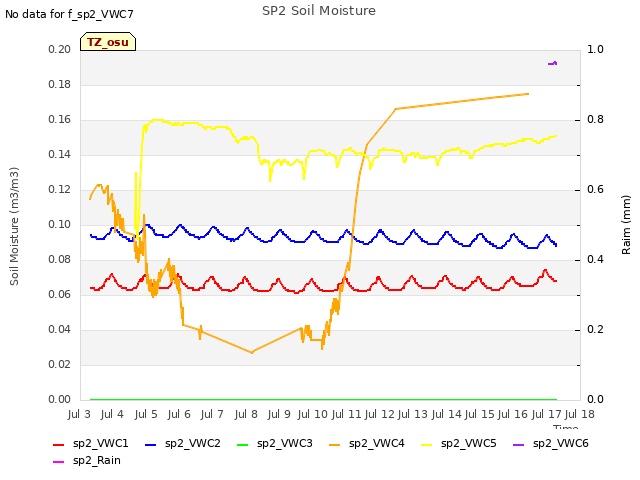Image resolution: width=640 pixels, height=480 pixels.
Task: Click the purple sp2_VWC6 legend swatch
Action: coord(519,444)
